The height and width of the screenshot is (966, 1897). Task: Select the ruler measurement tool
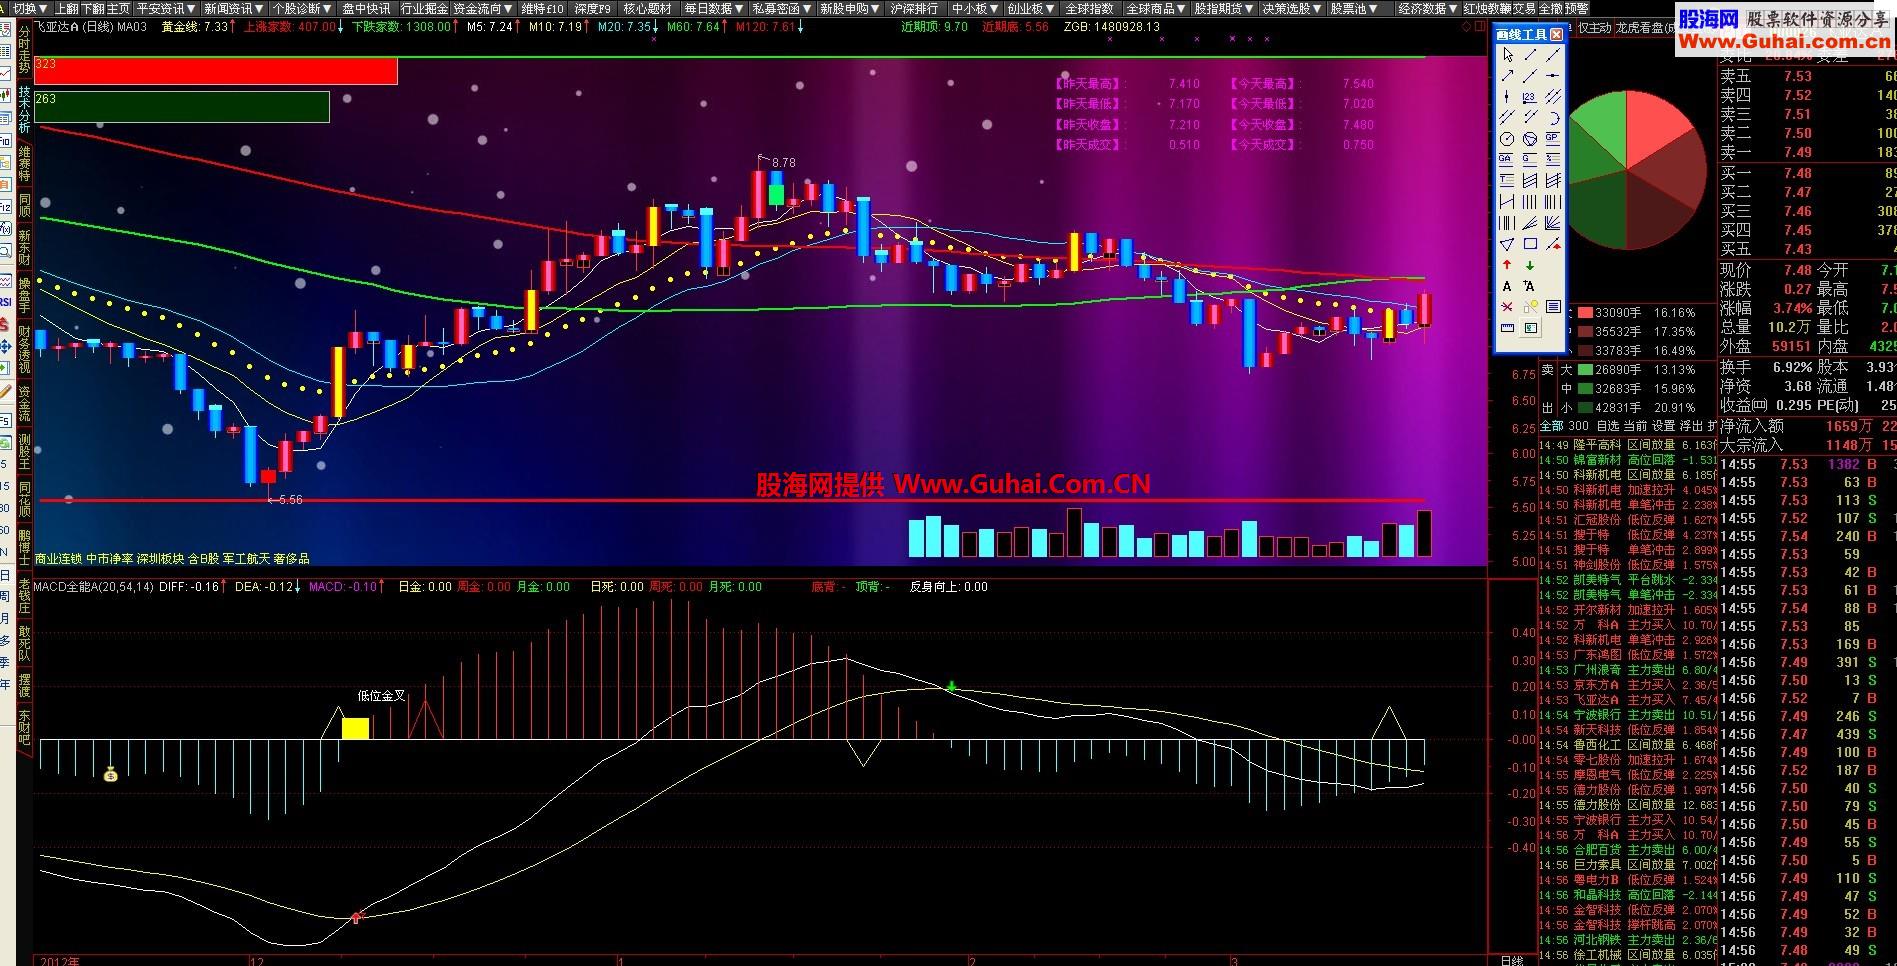tap(1507, 328)
